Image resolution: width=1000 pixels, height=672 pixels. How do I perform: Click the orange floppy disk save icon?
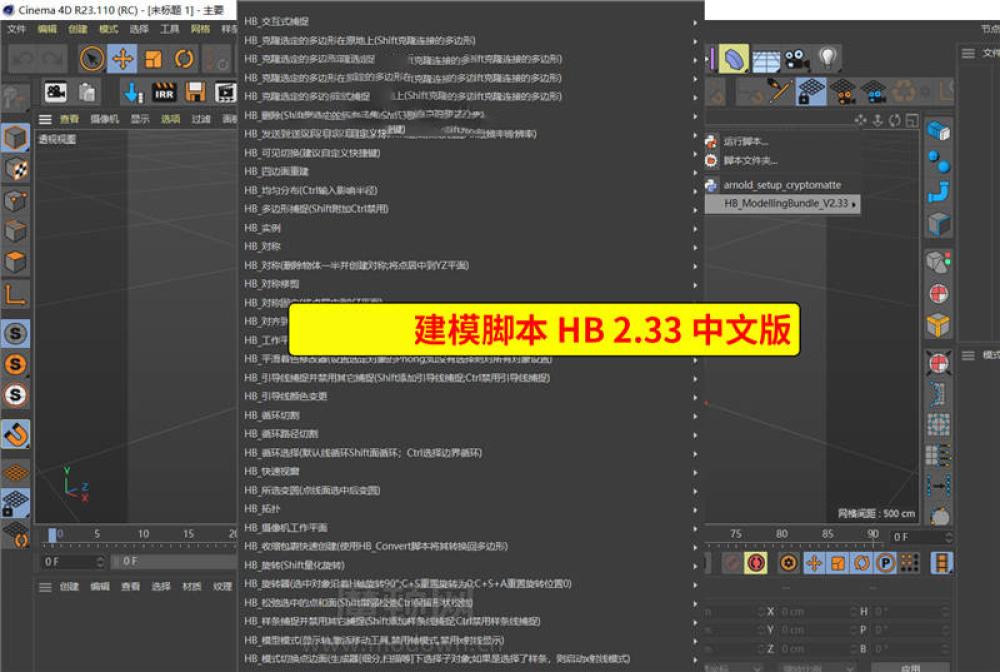pyautogui.click(x=195, y=93)
